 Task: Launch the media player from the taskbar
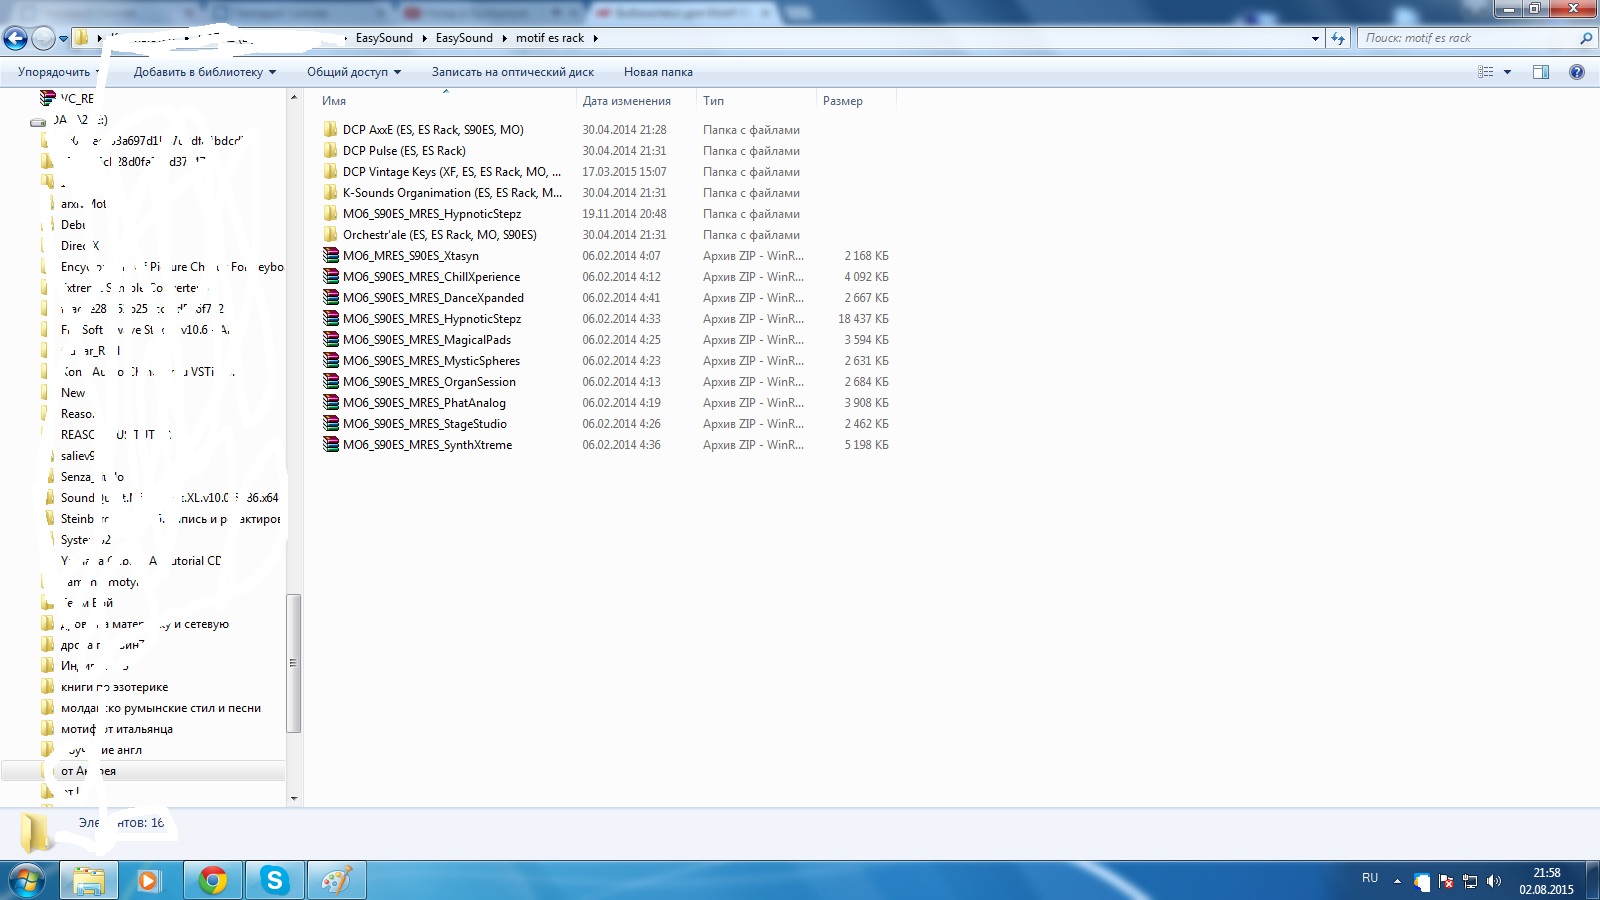pyautogui.click(x=150, y=880)
